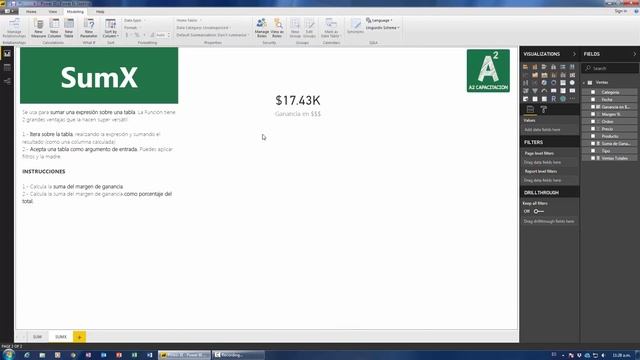This screenshot has width=640, height=360.
Task: Collapse the Fields pane with its chevron
Action: (634, 54)
